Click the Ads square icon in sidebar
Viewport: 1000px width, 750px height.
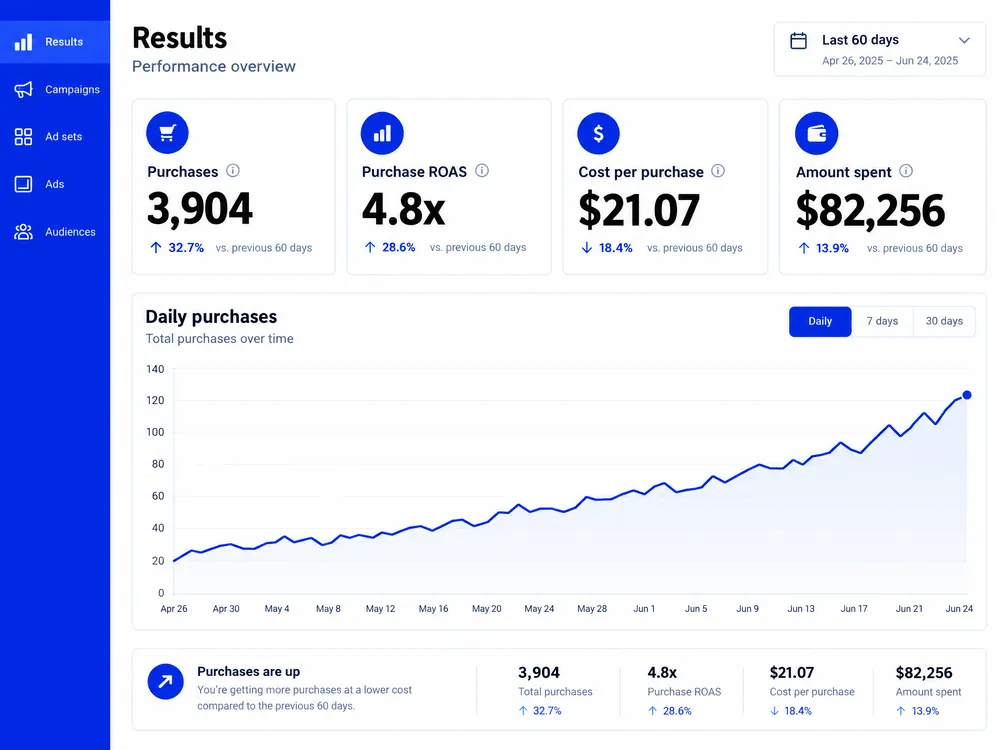click(24, 184)
